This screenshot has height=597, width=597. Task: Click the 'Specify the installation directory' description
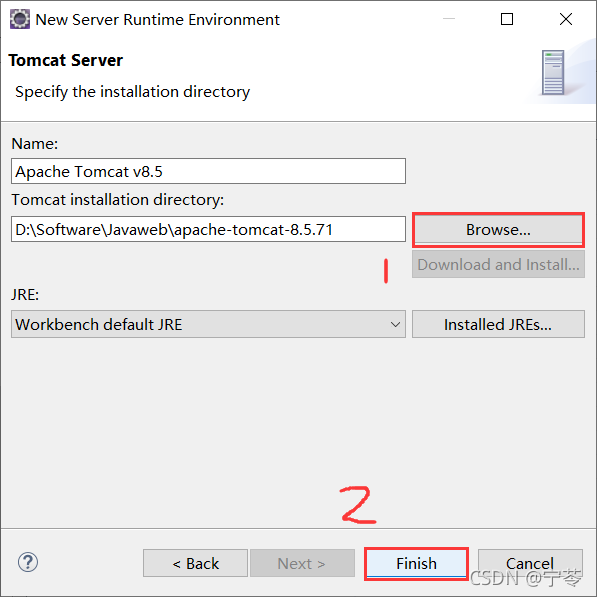132,92
